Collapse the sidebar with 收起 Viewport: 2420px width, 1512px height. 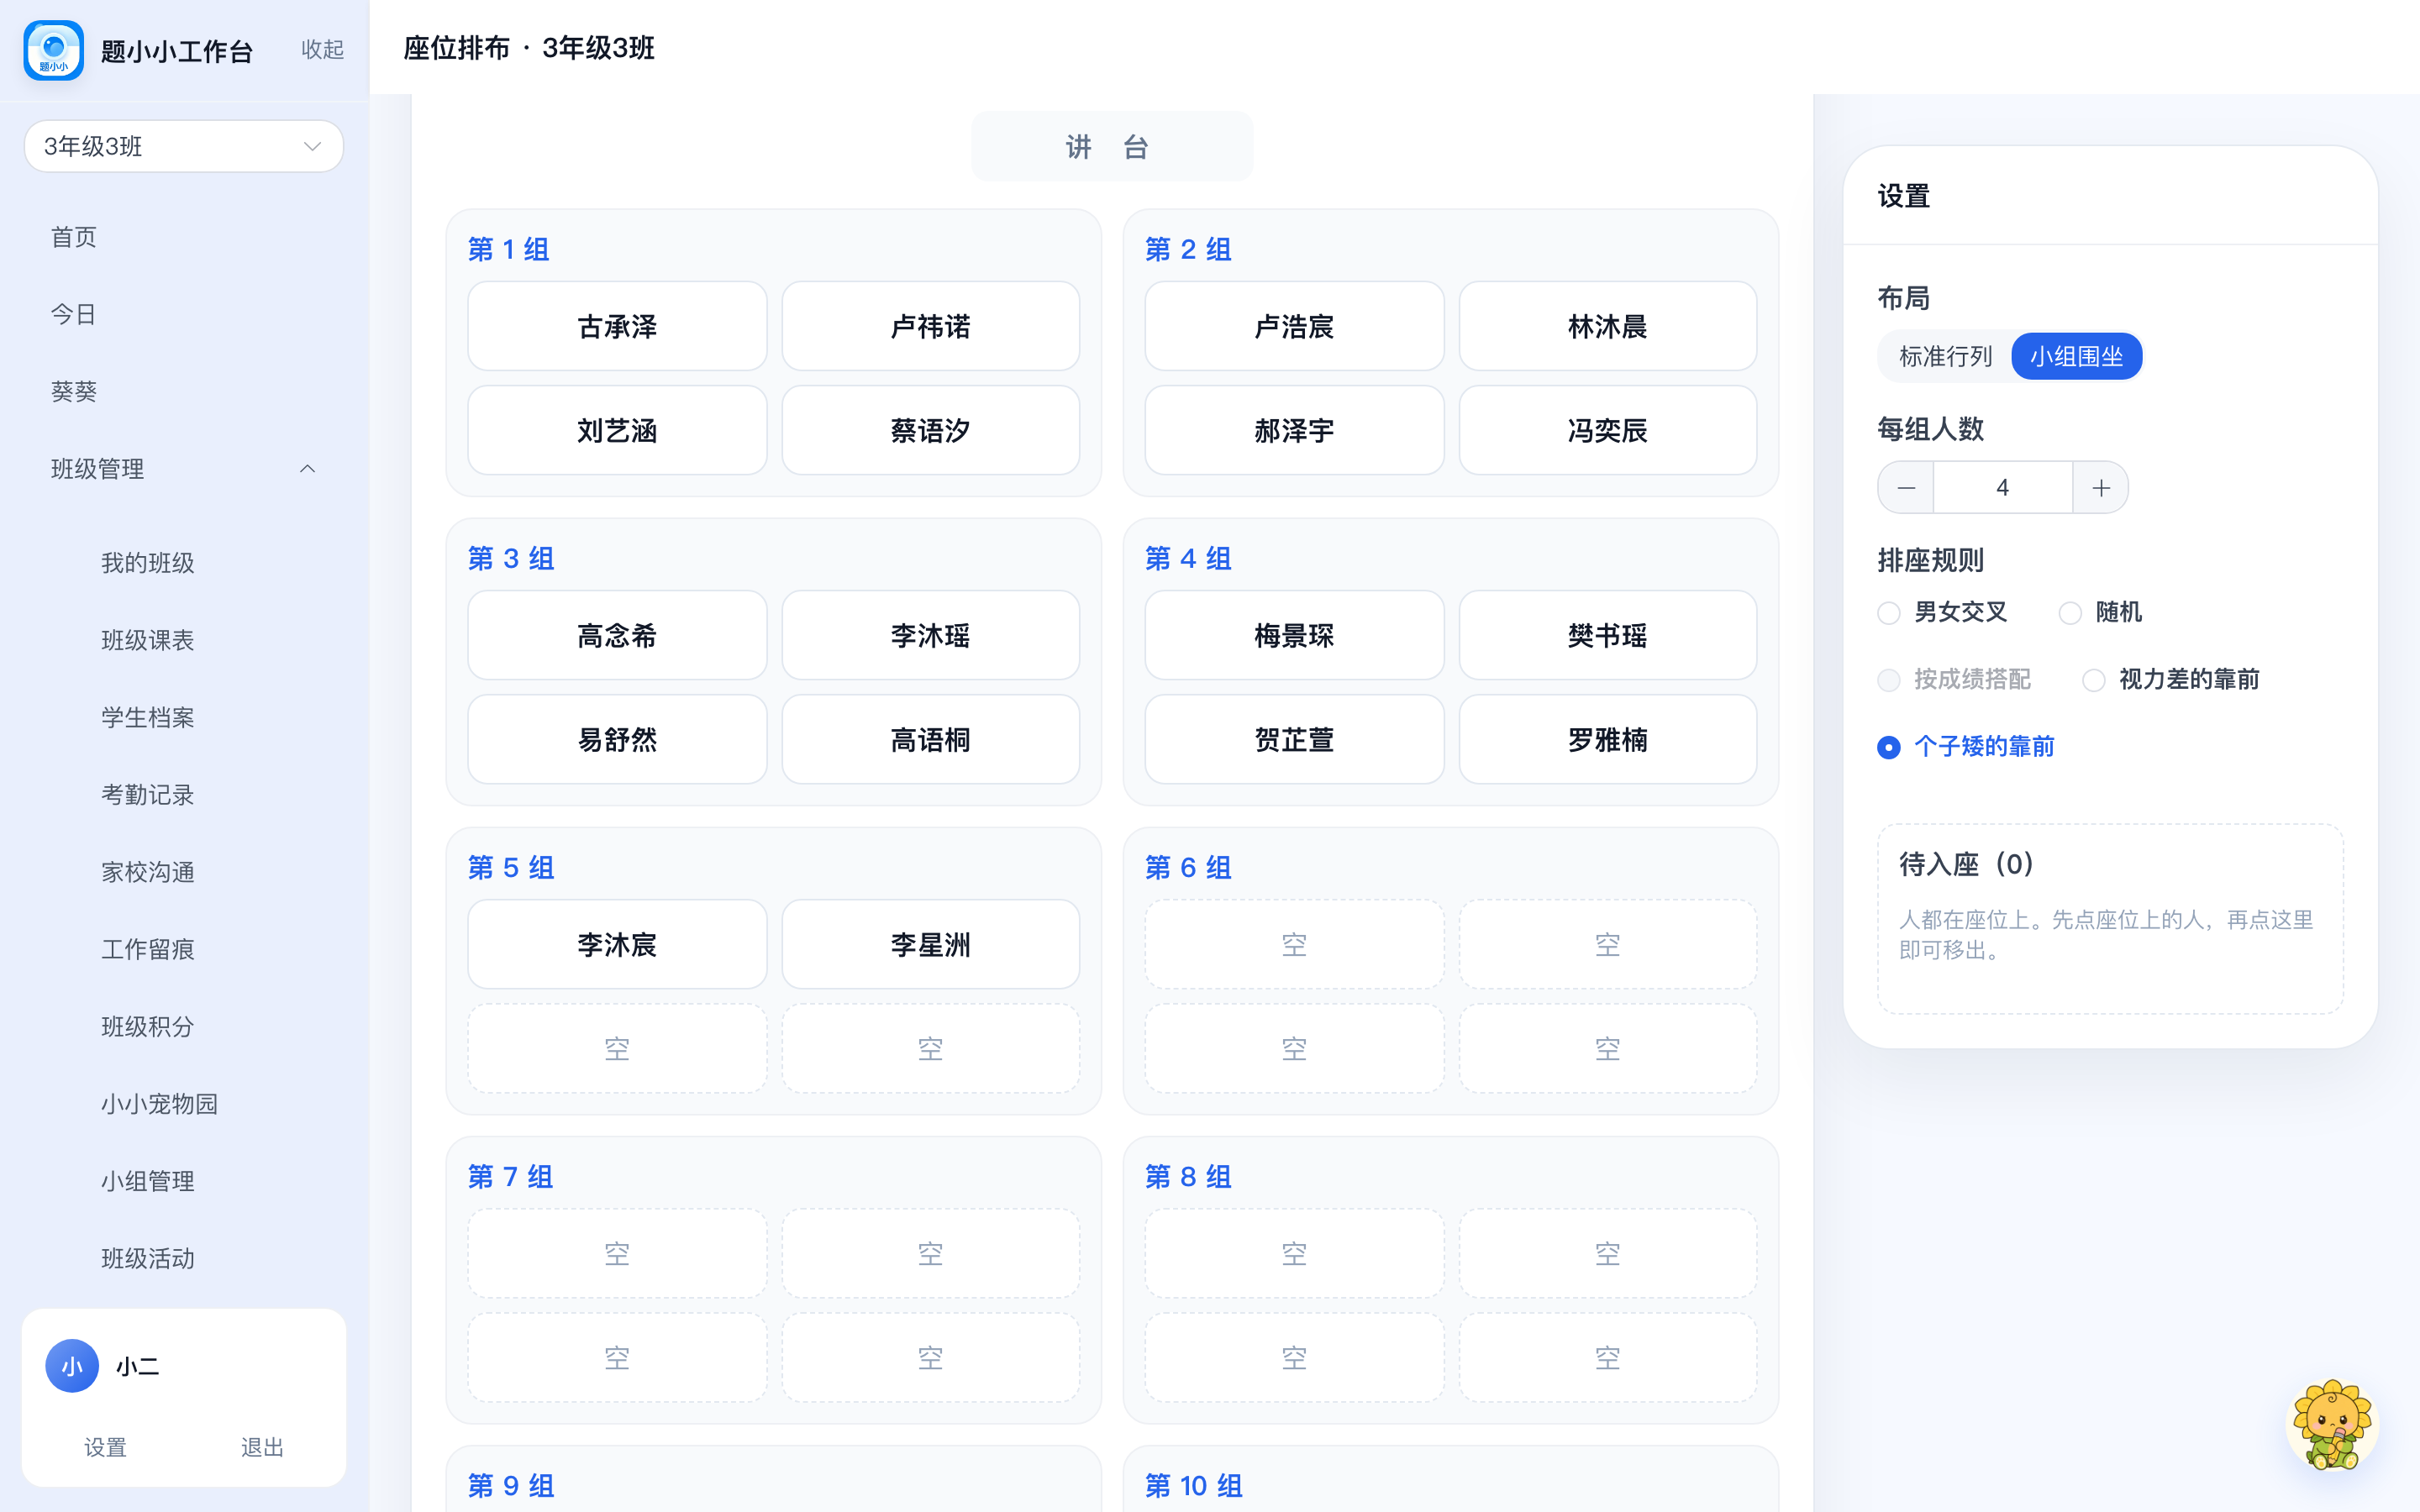[322, 50]
